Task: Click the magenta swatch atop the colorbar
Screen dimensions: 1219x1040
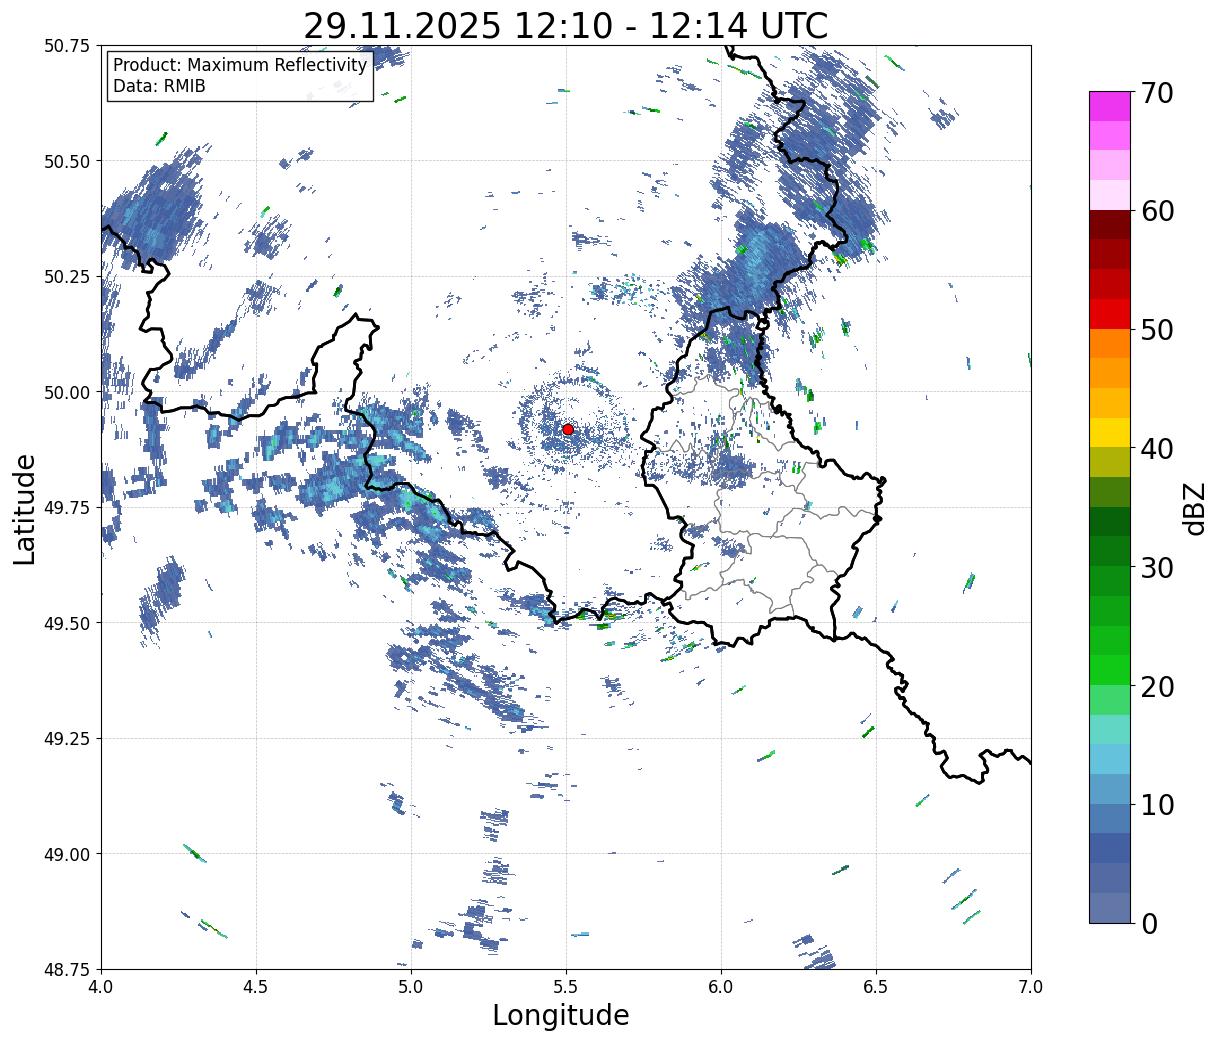Action: [x=1110, y=106]
